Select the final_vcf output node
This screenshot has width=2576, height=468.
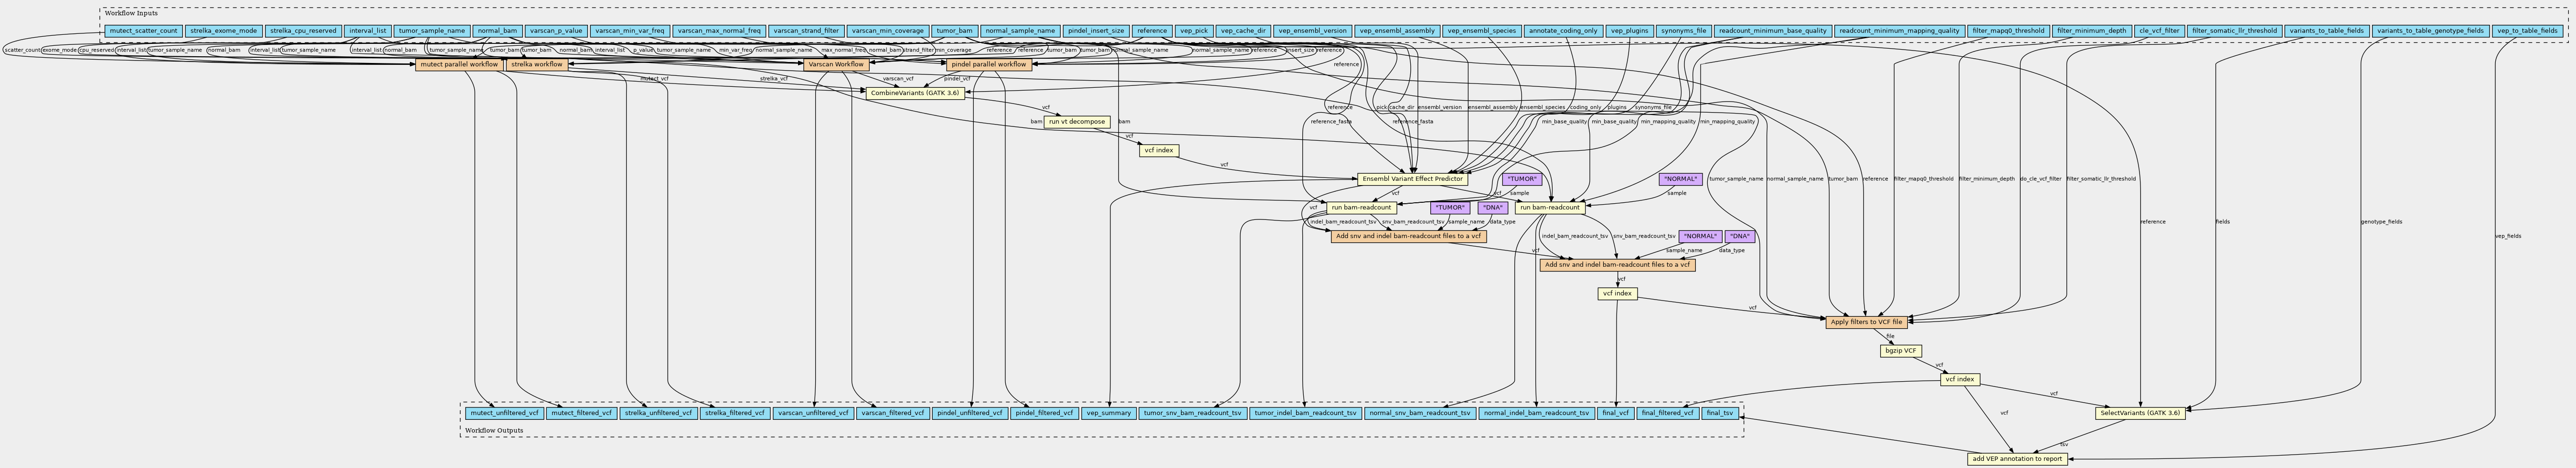point(1615,412)
